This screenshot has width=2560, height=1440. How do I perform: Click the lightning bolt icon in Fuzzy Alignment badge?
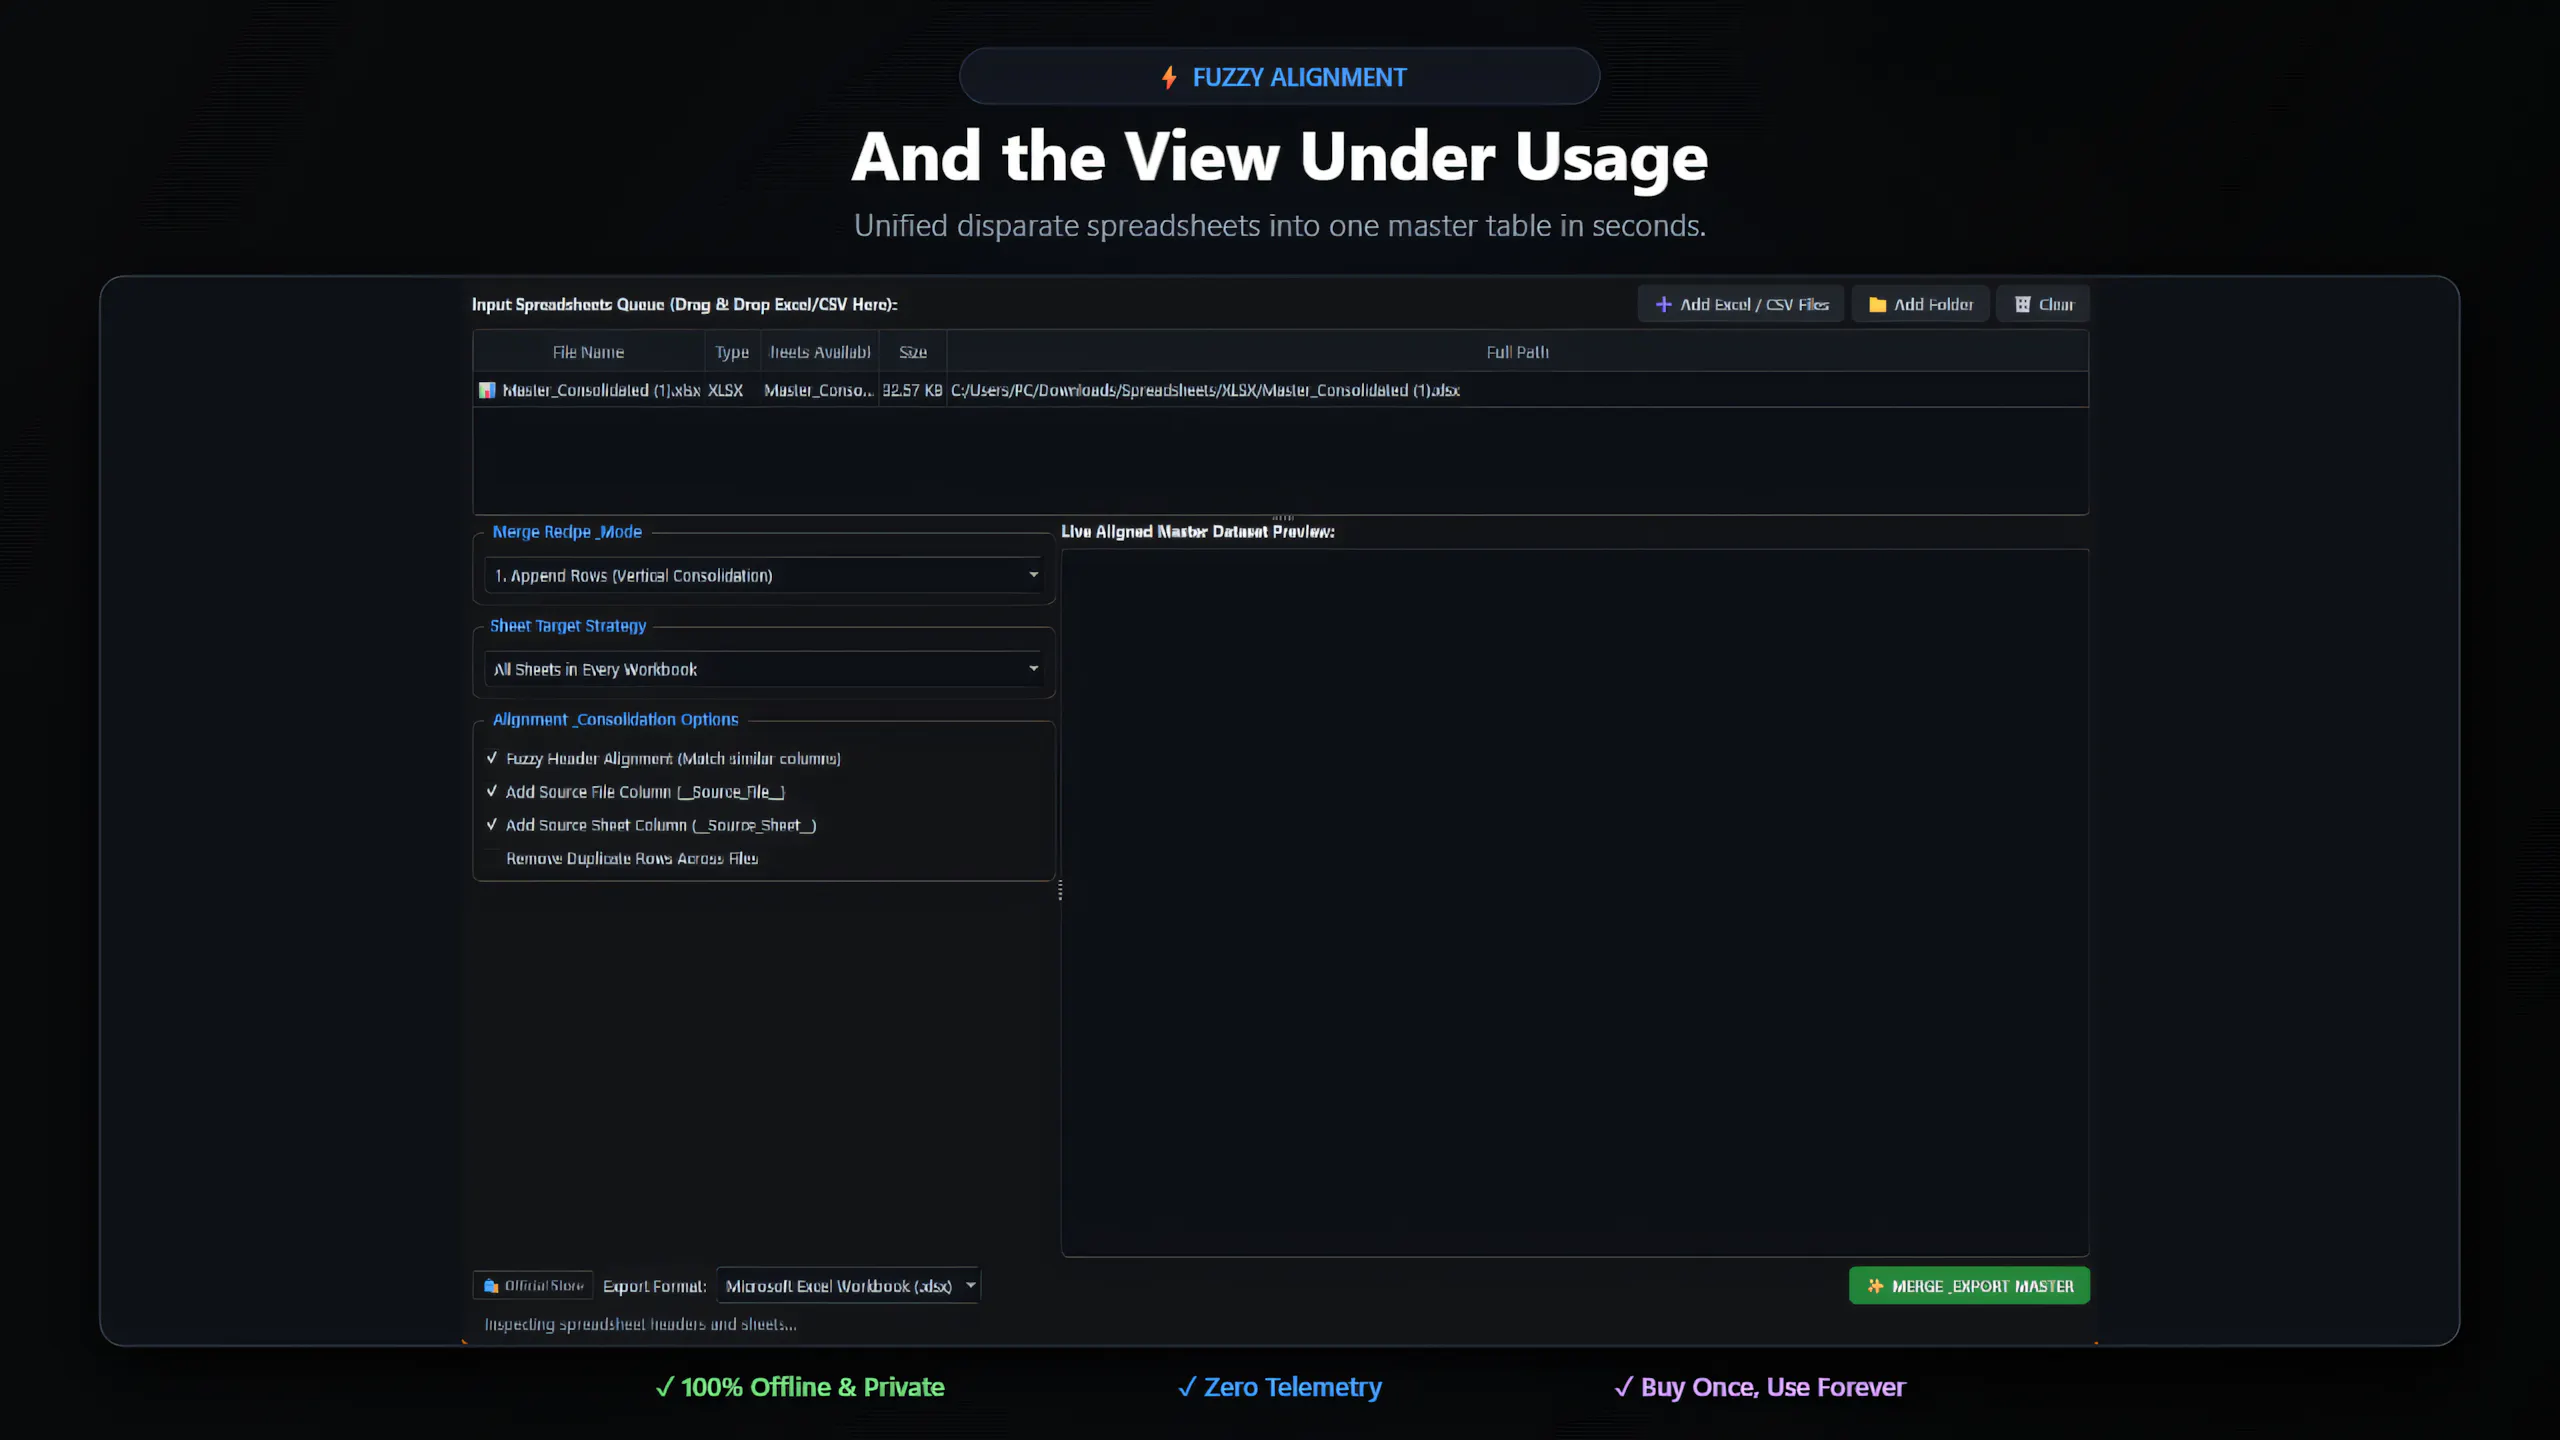point(1169,77)
